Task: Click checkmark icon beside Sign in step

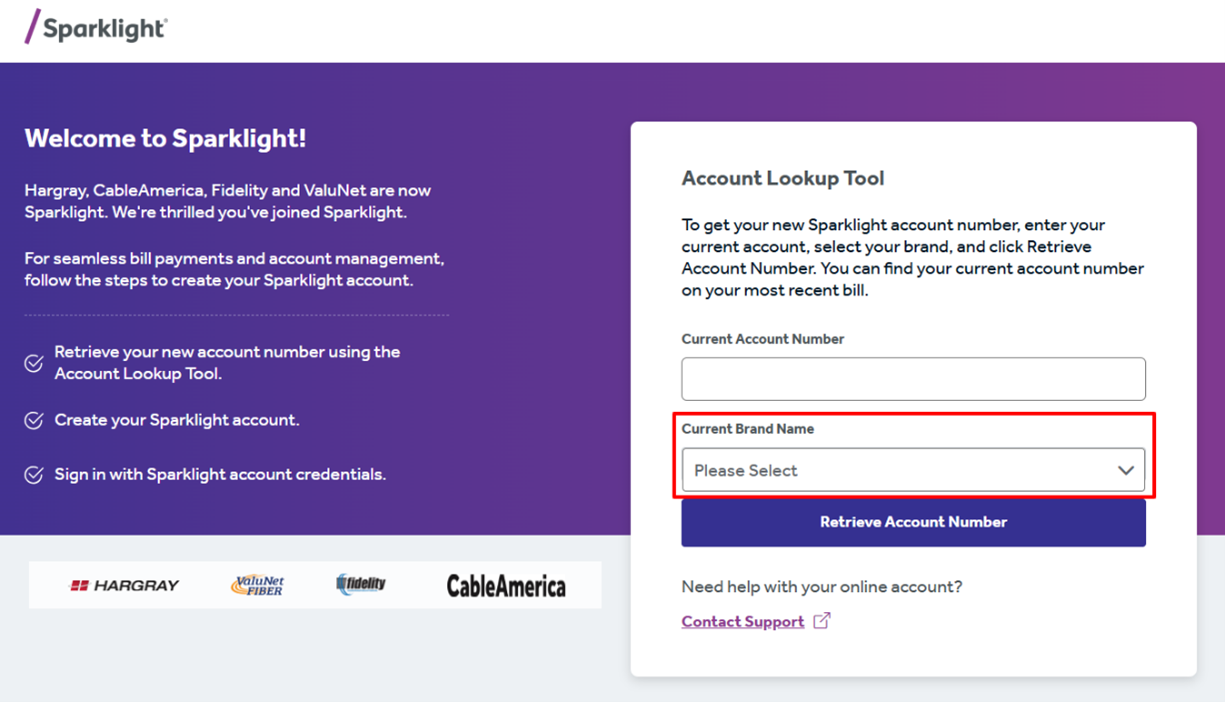Action: pyautogui.click(x=34, y=474)
